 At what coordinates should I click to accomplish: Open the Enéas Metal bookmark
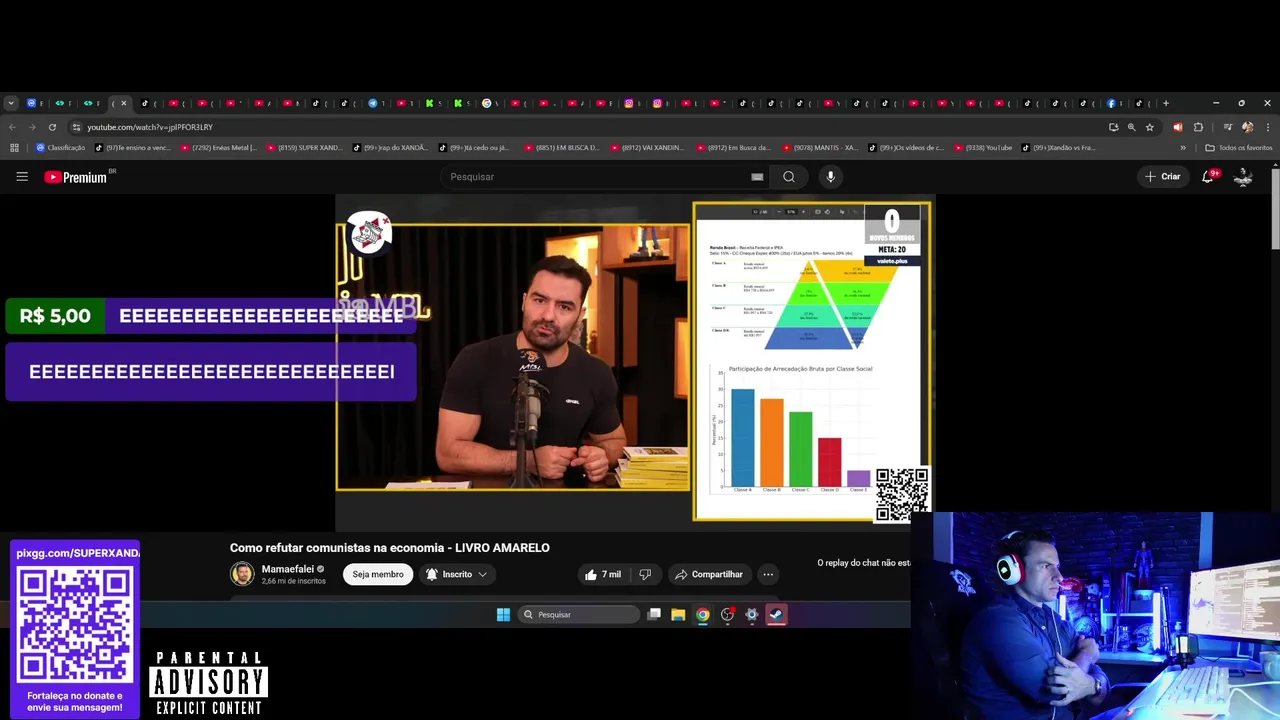pos(218,148)
